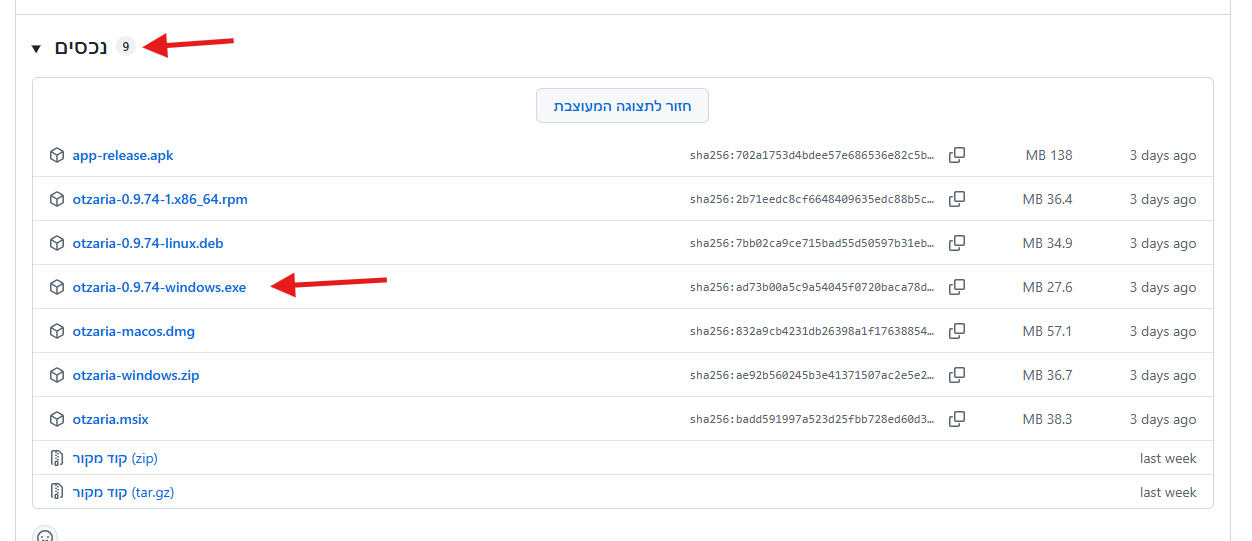Viewport: 1252px width, 541px height.
Task: Click the חזור לתצוגה המעוצבת button
Action: tap(622, 105)
